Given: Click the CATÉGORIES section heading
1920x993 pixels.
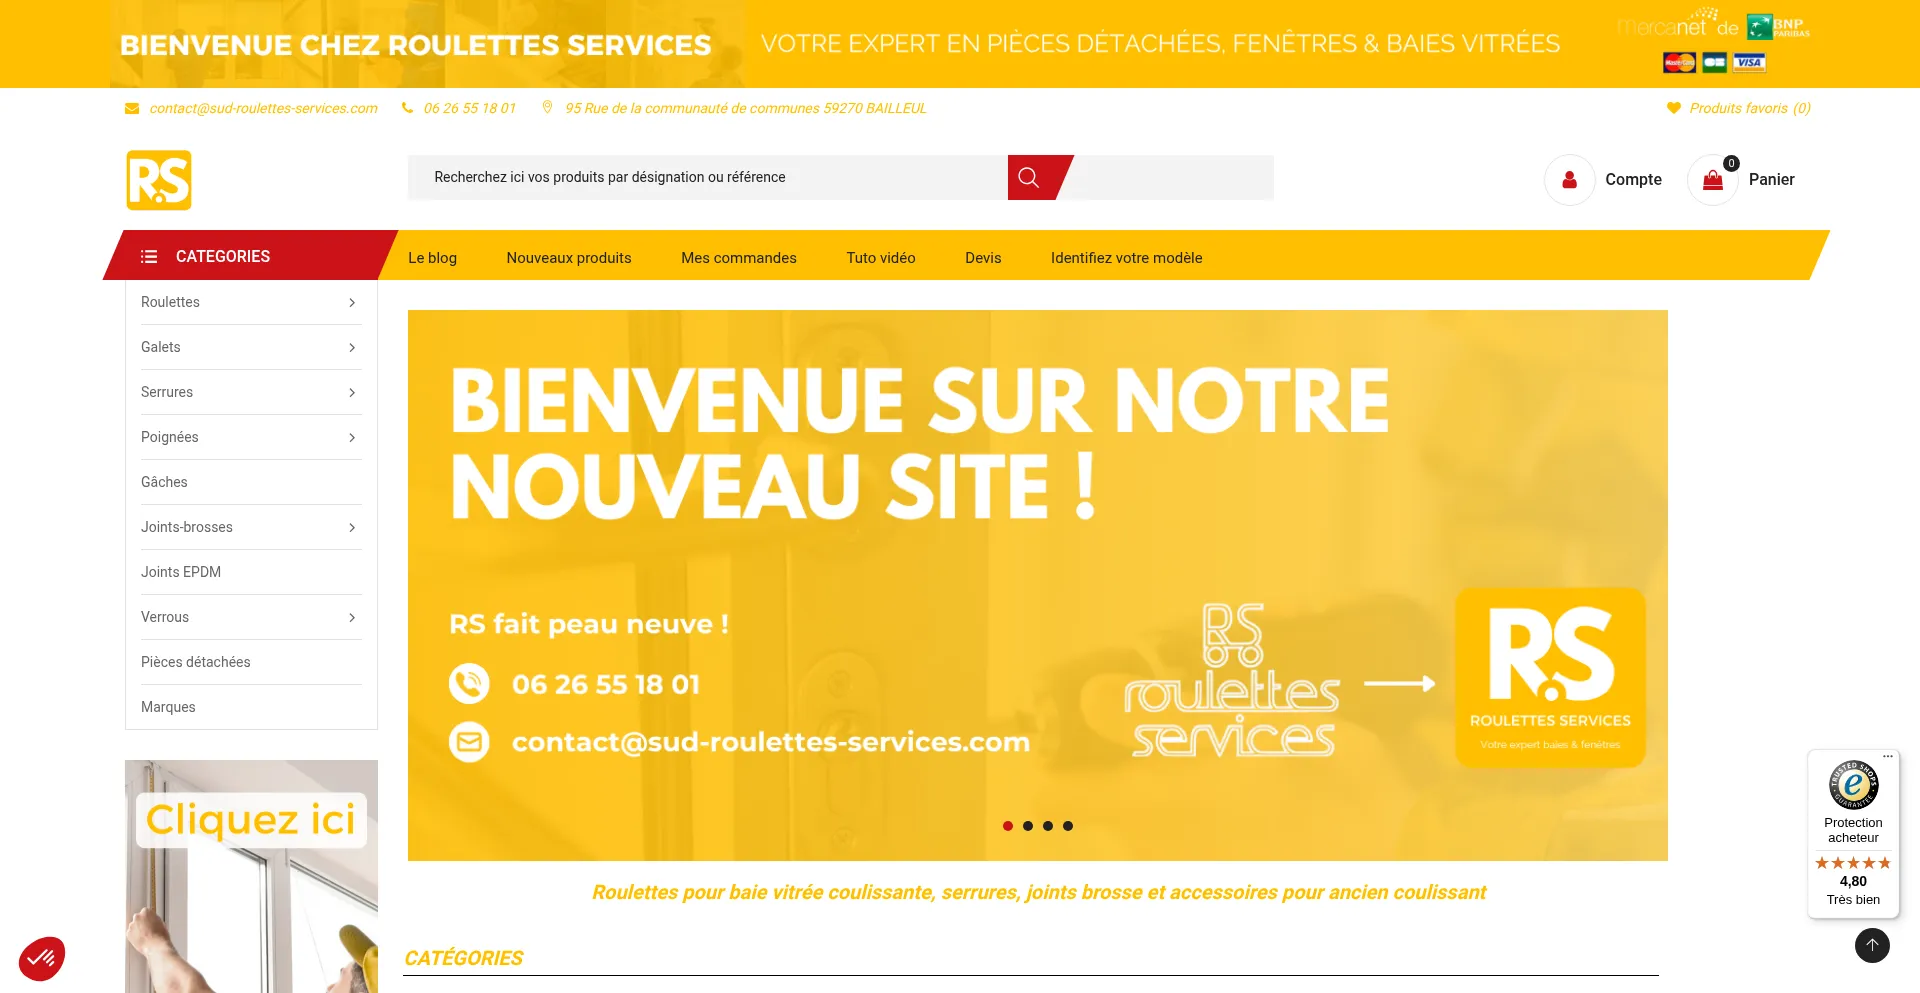Looking at the screenshot, I should pyautogui.click(x=464, y=958).
